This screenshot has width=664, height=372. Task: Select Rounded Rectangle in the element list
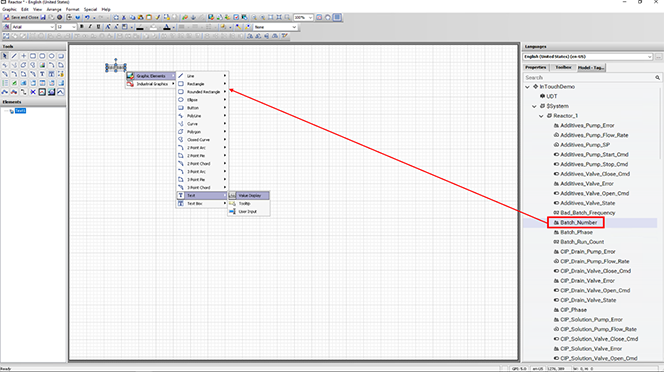[x=202, y=92]
